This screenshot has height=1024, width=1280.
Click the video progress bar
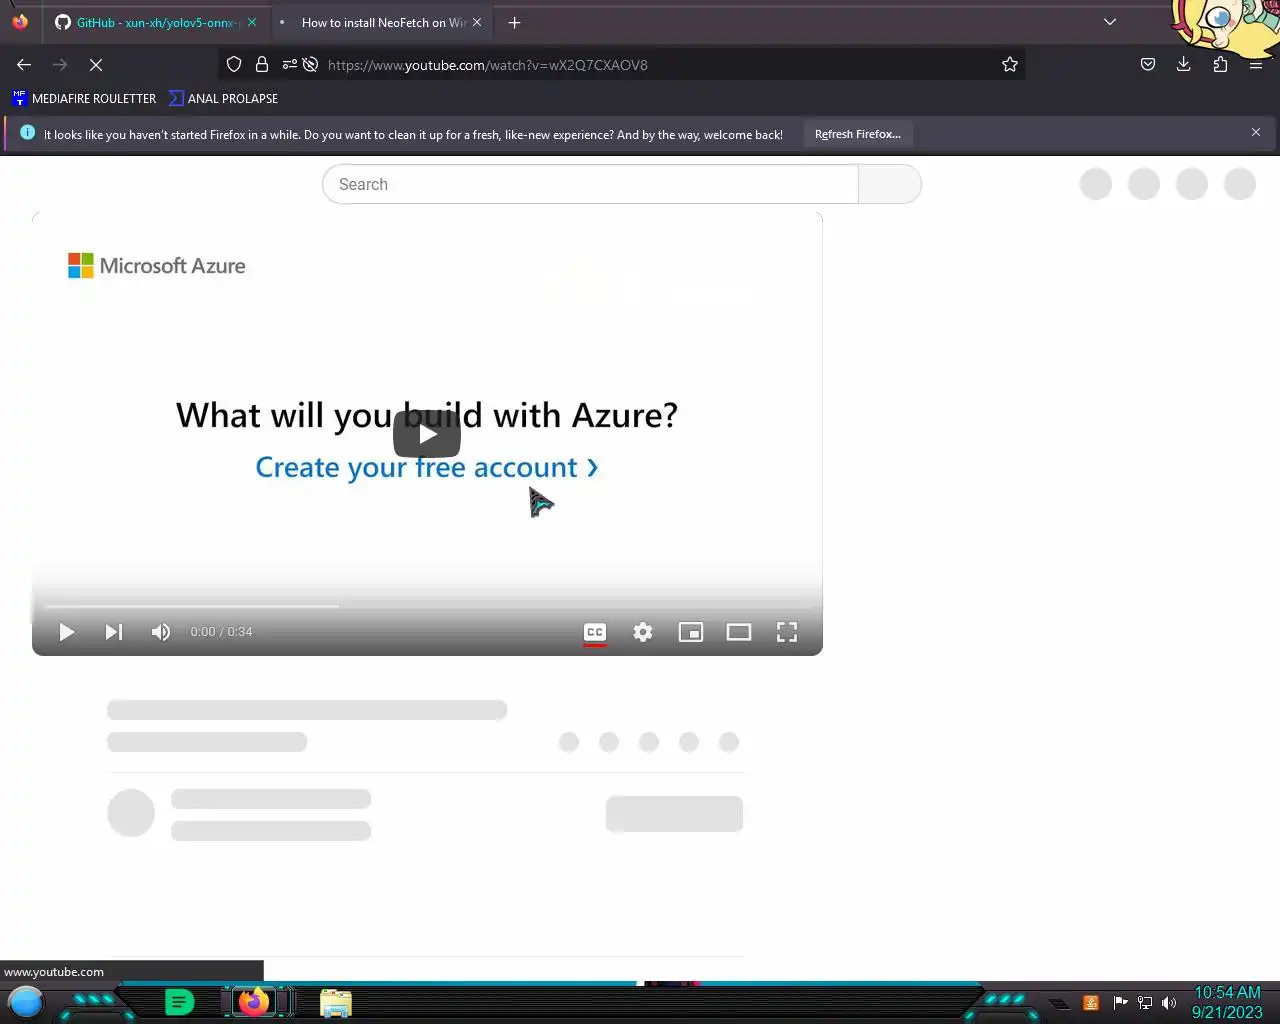(x=427, y=606)
